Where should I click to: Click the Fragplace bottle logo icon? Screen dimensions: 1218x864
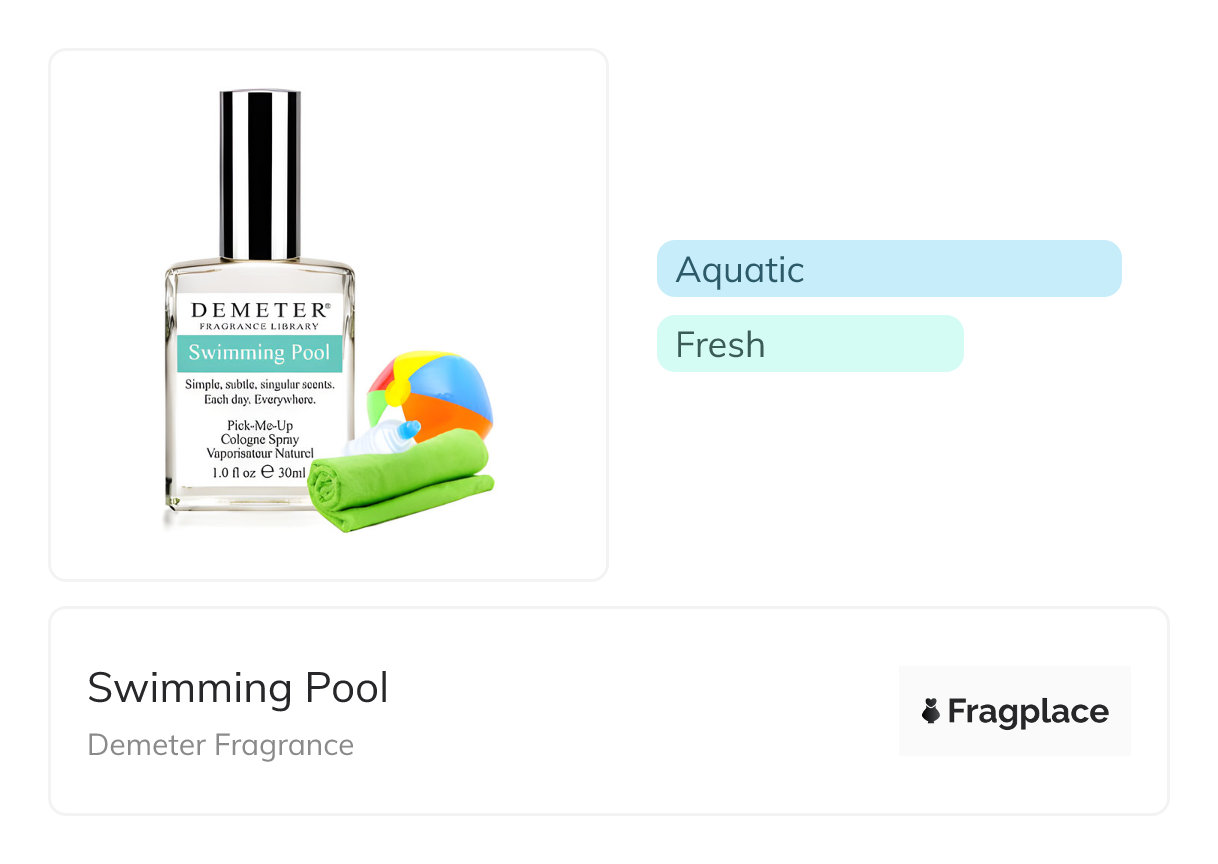931,711
